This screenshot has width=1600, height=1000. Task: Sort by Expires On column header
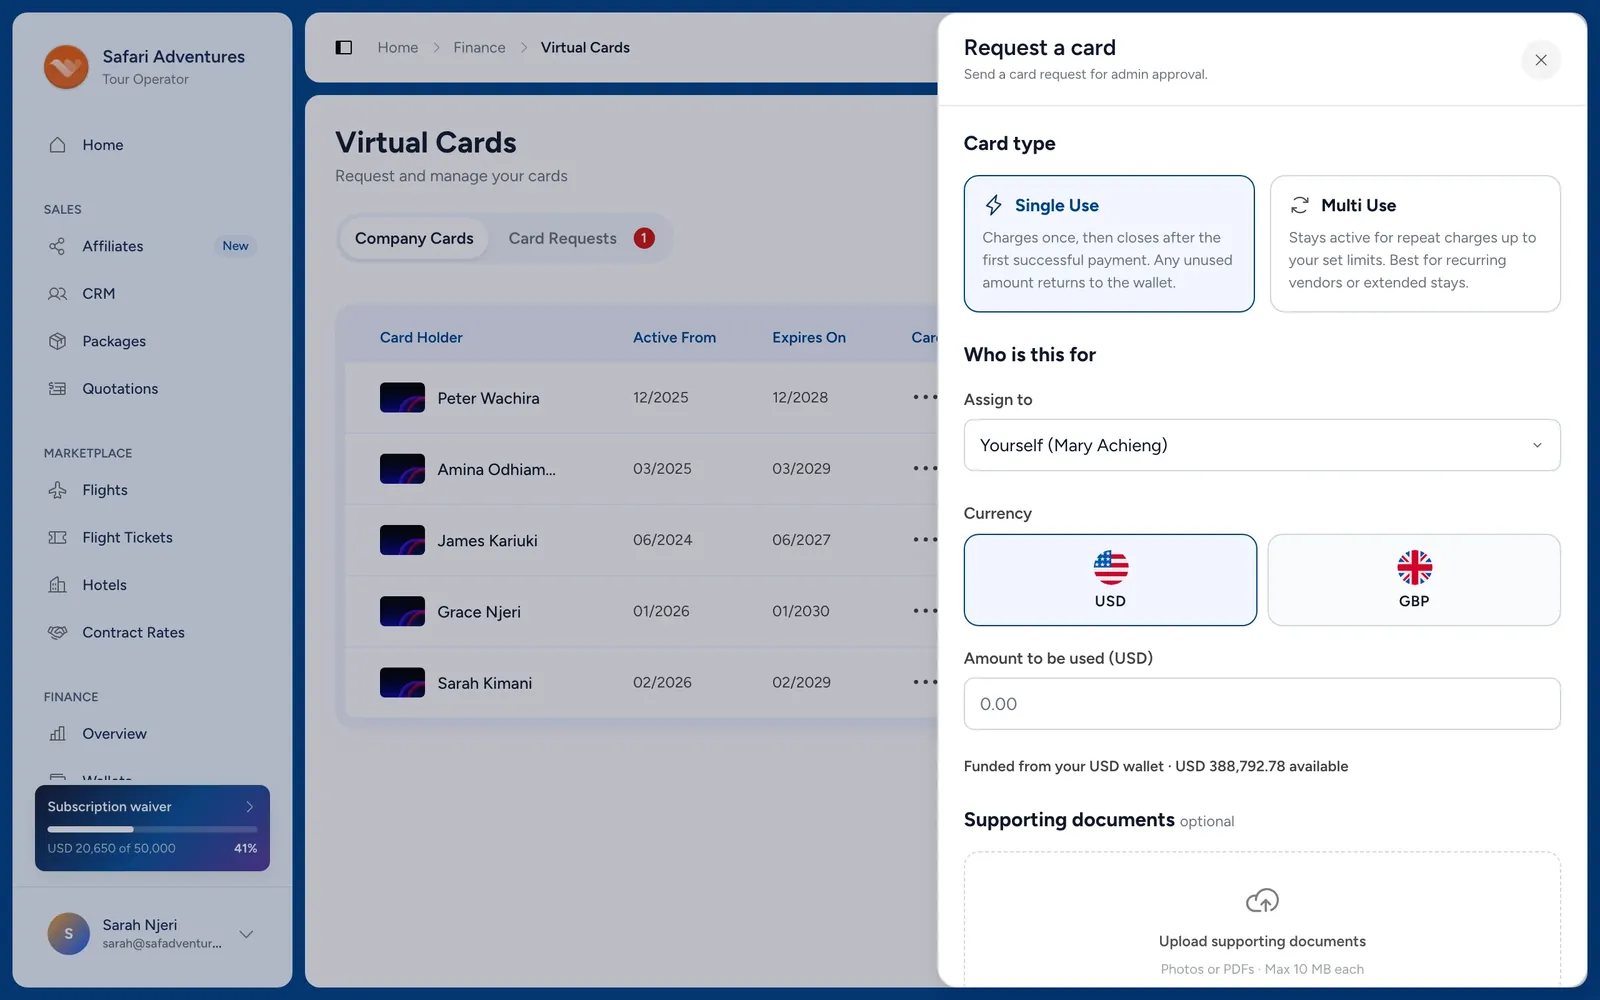809,338
